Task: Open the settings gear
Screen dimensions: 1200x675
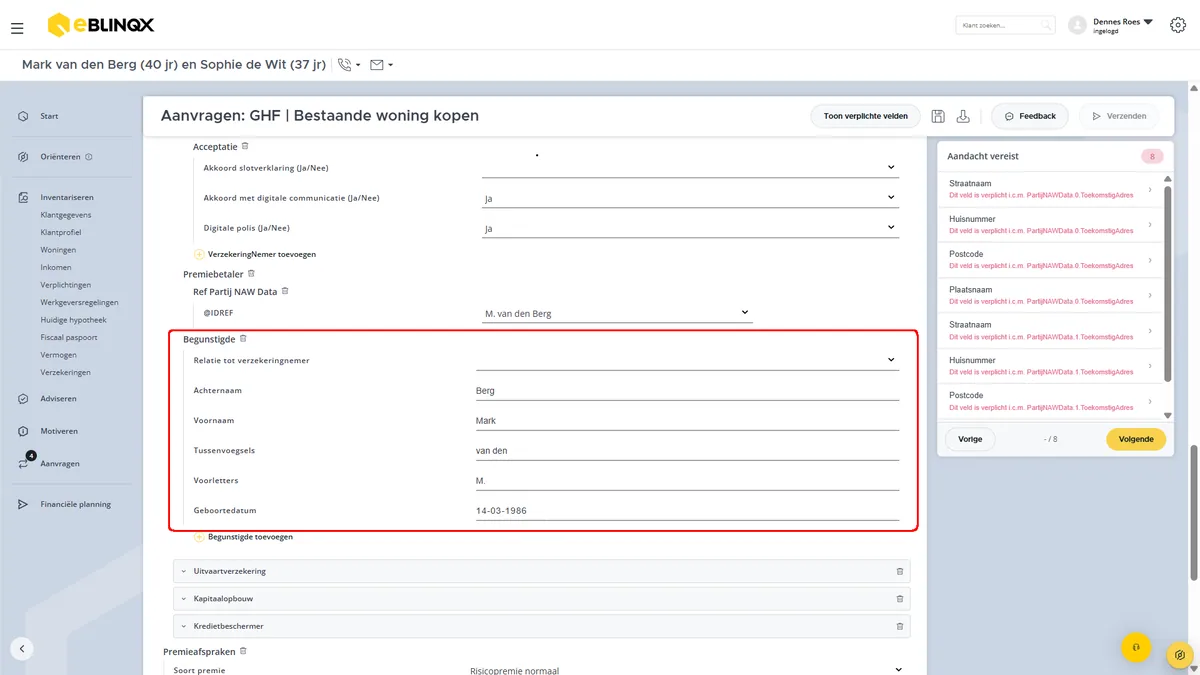Action: pos(1177,25)
